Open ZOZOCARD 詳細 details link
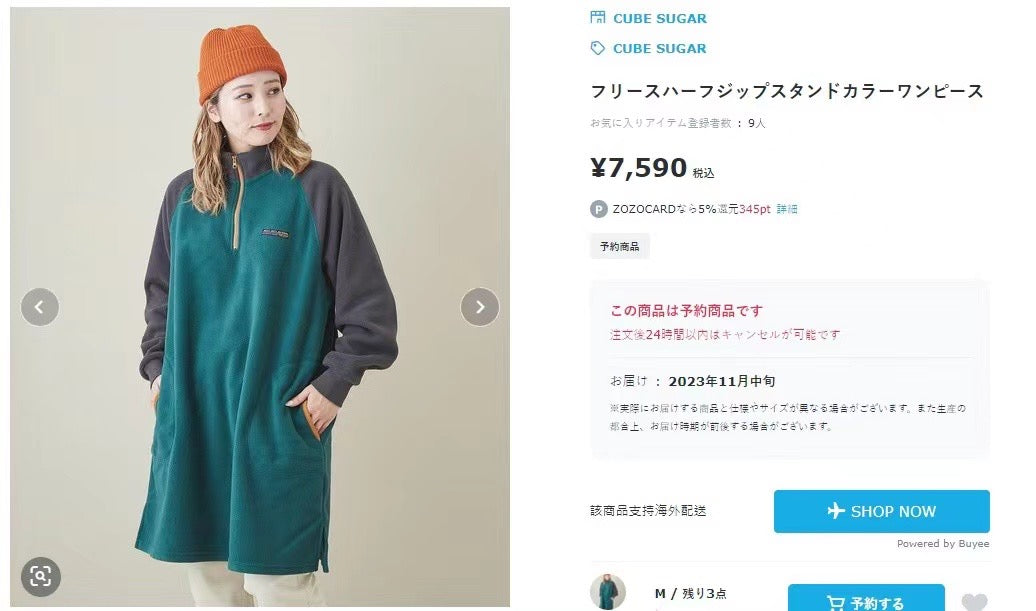Viewport: 1036px width, 611px height. click(x=787, y=209)
